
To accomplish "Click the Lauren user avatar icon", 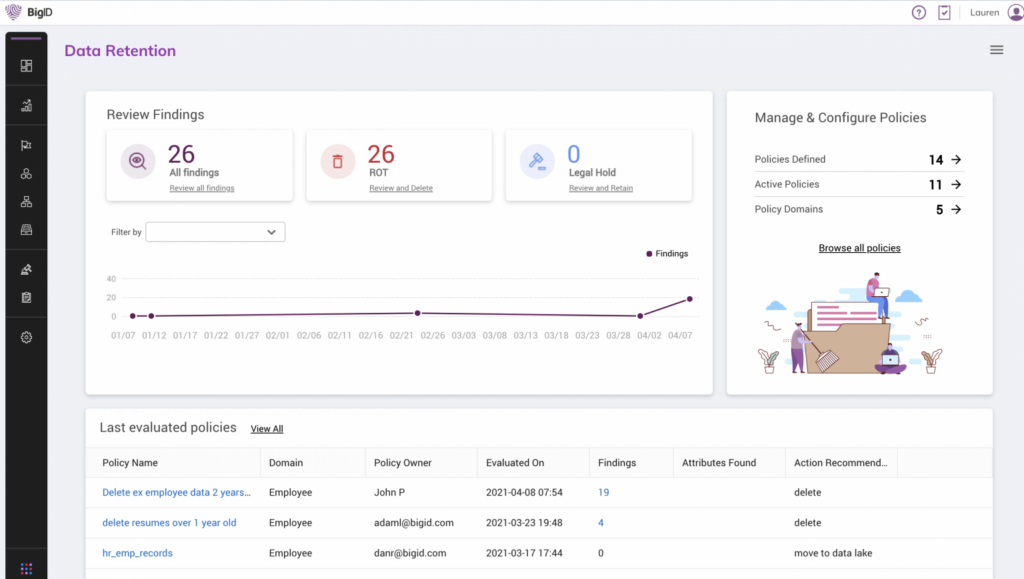I will click(1015, 13).
